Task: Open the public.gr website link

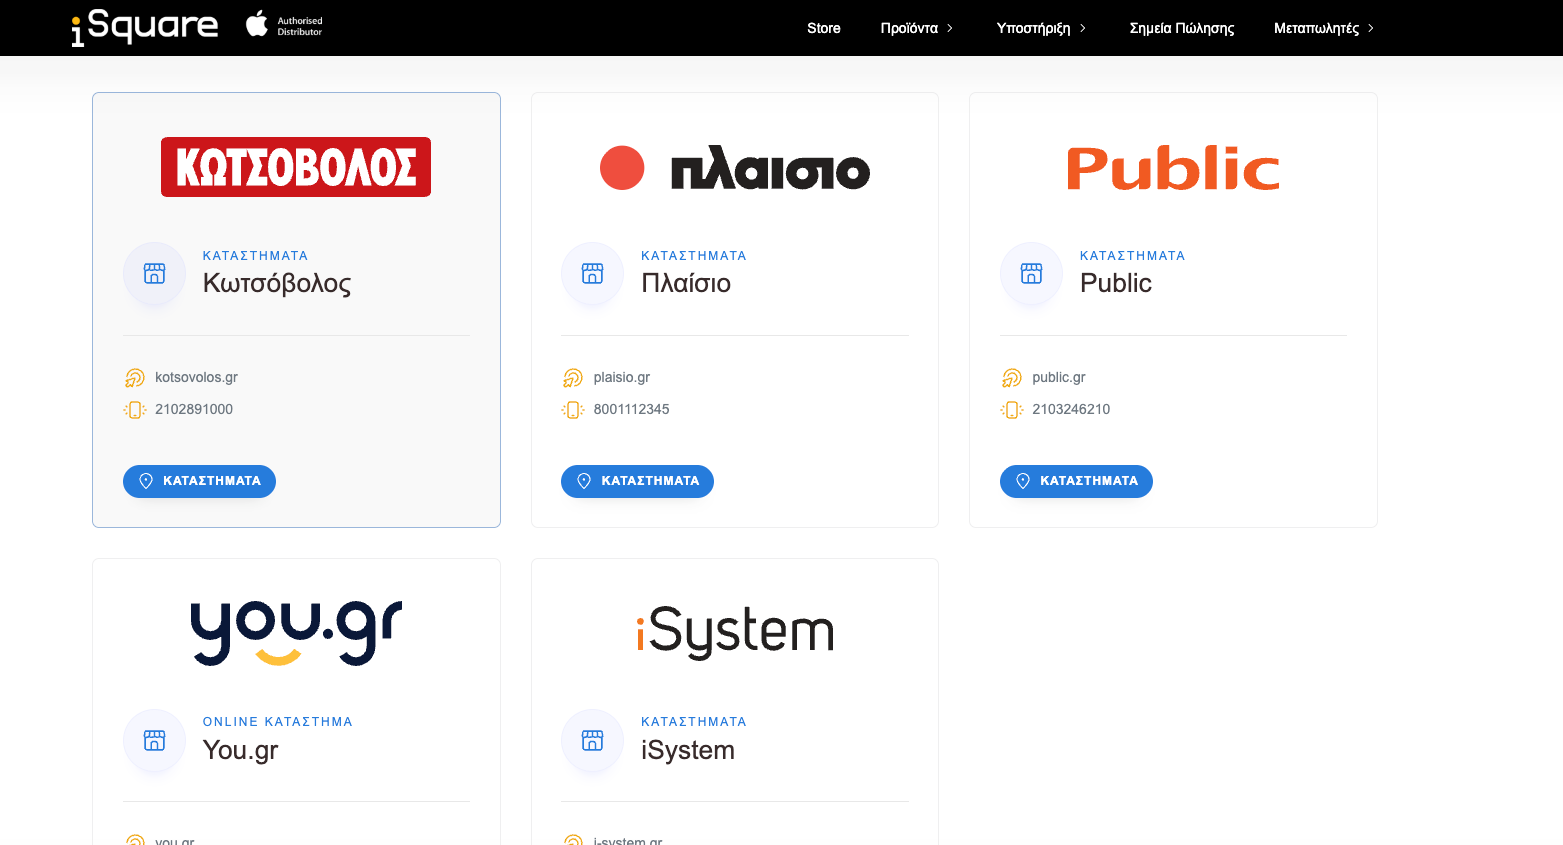Action: tap(1059, 377)
